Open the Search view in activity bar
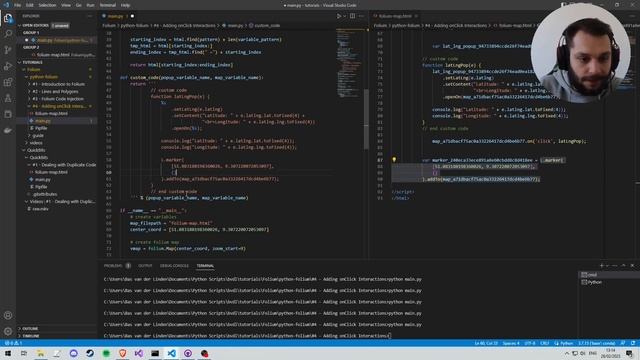640x360 pixels. pyautogui.click(x=8, y=34)
